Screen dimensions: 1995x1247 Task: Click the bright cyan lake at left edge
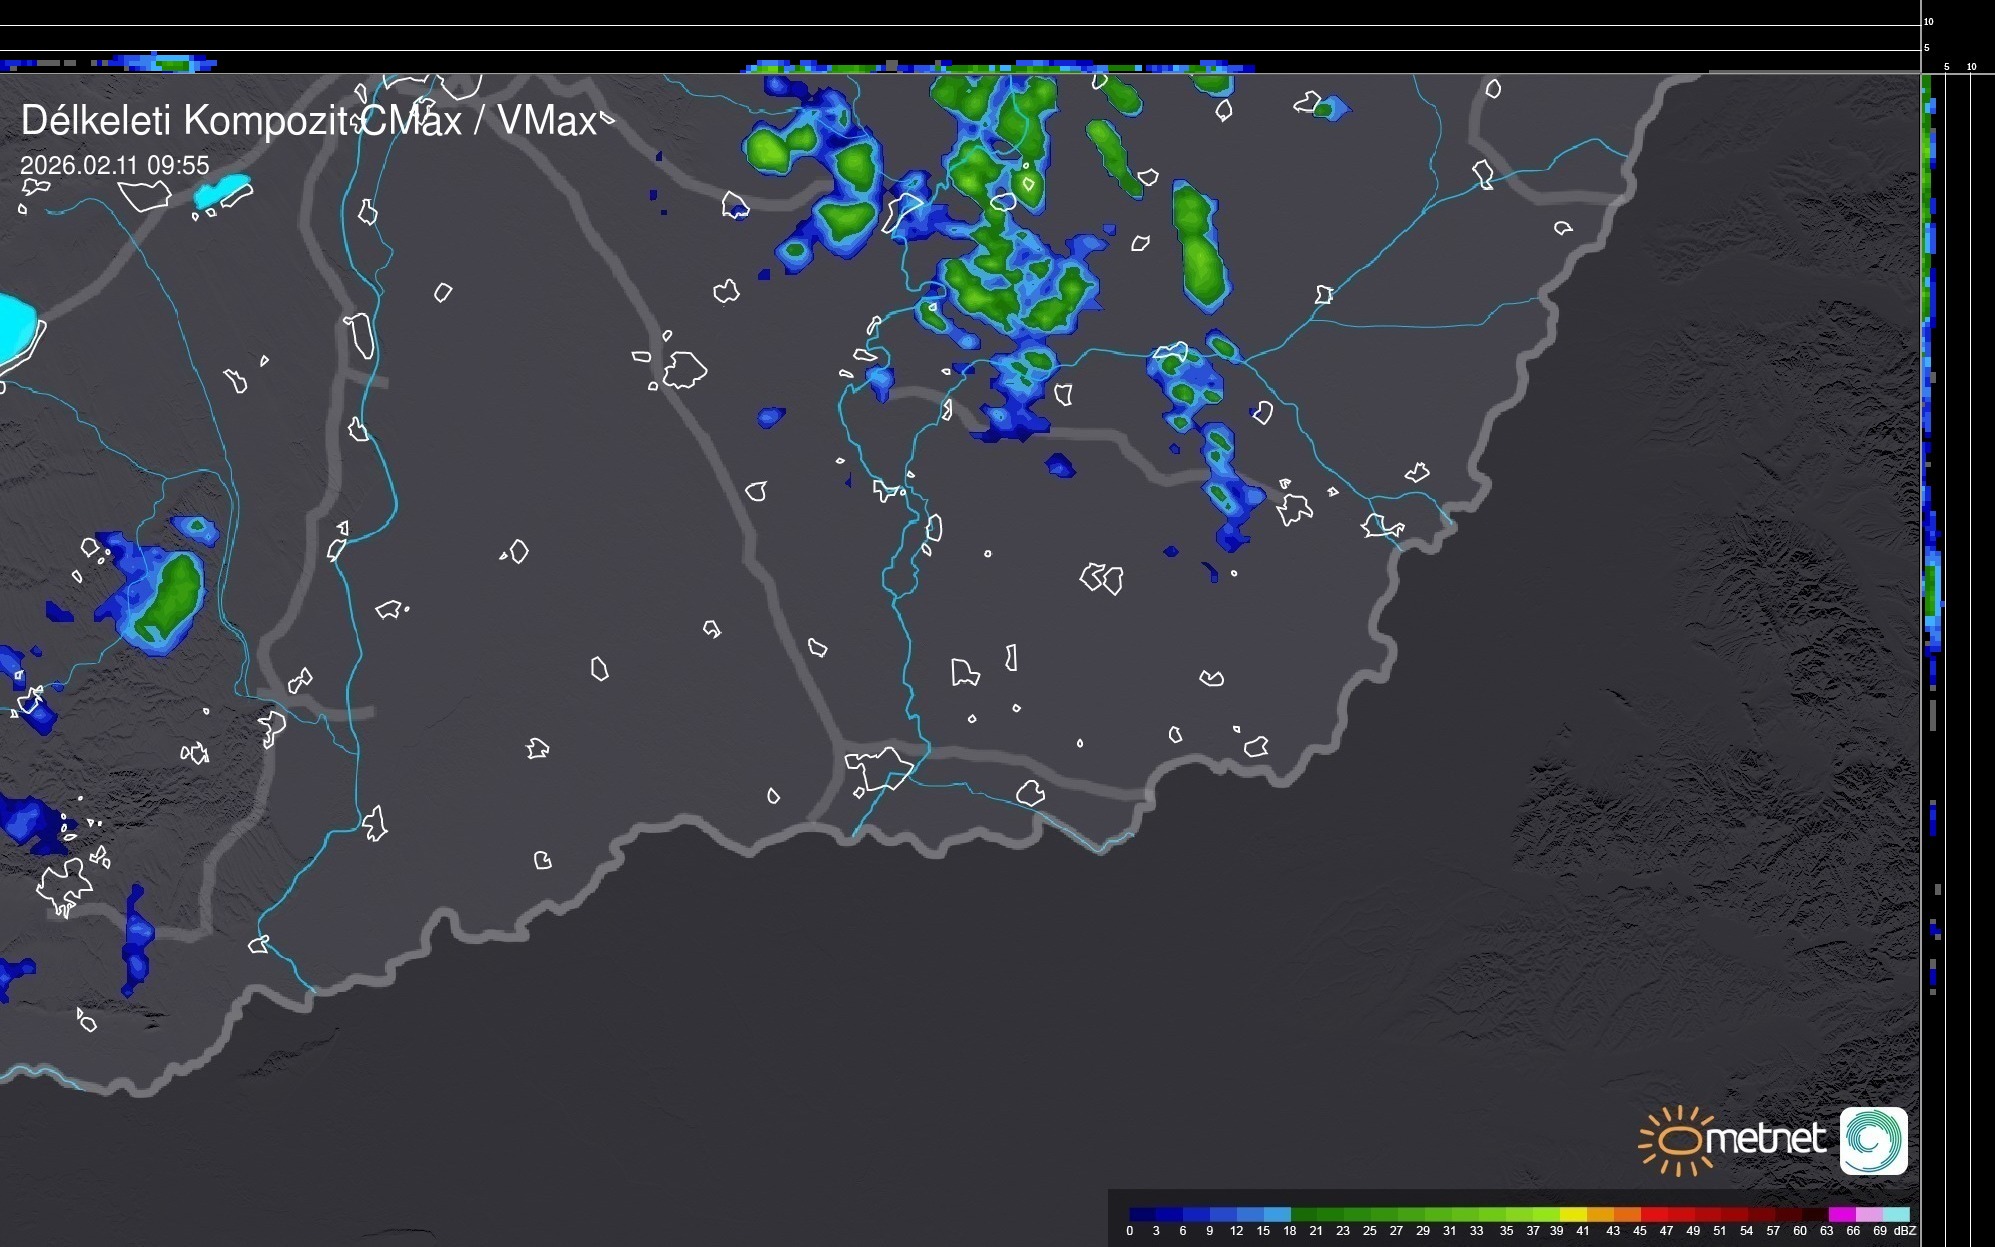[x=15, y=328]
